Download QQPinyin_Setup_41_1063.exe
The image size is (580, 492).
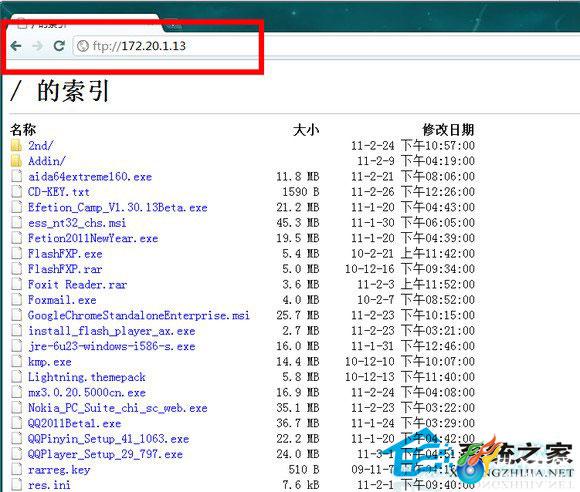pyautogui.click(x=108, y=439)
